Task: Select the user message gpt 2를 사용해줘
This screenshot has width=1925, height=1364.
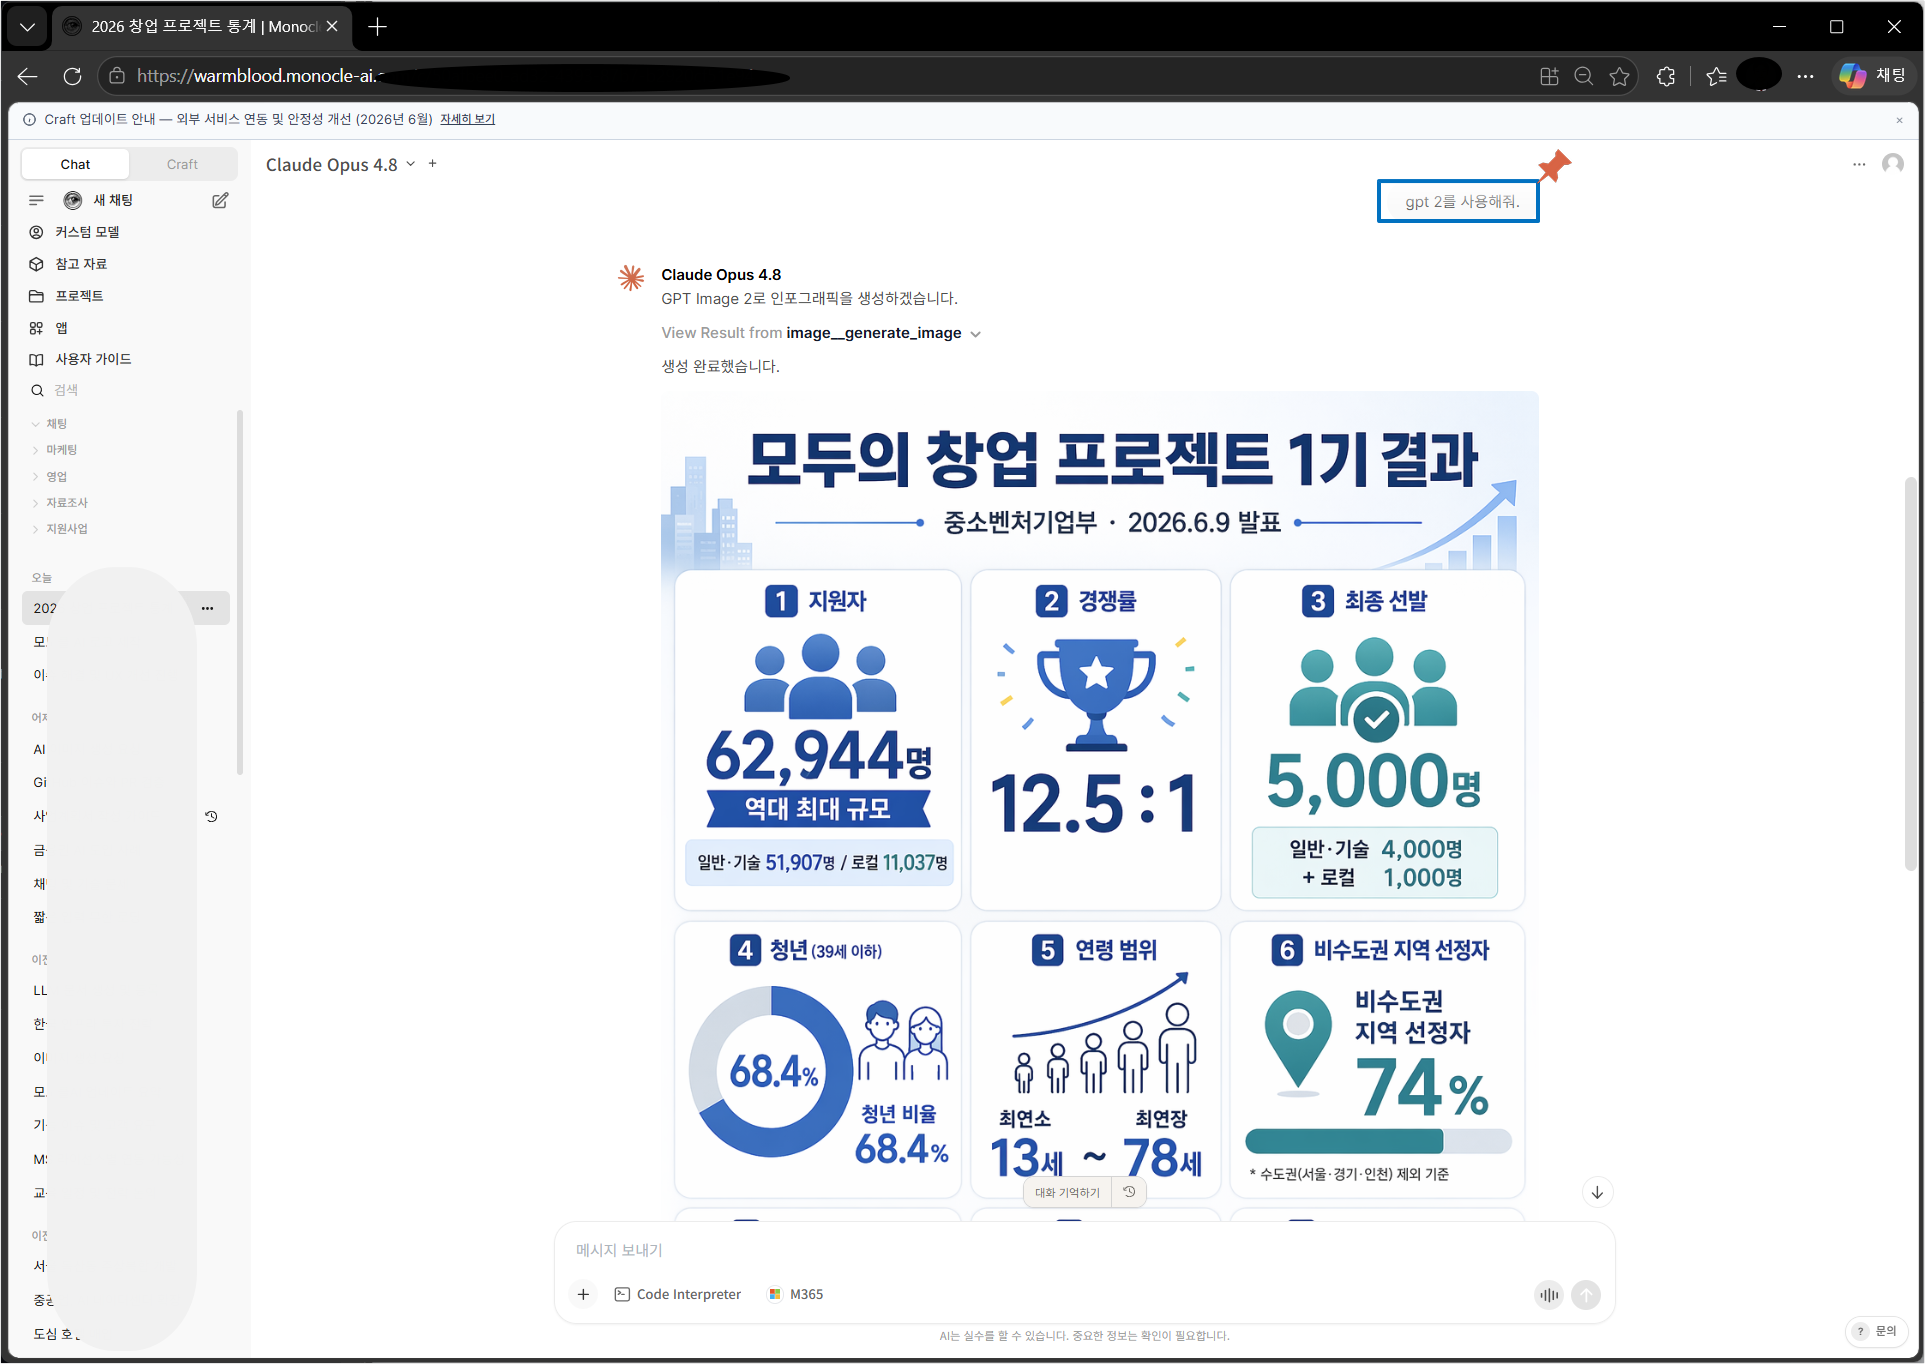Action: (x=1458, y=201)
